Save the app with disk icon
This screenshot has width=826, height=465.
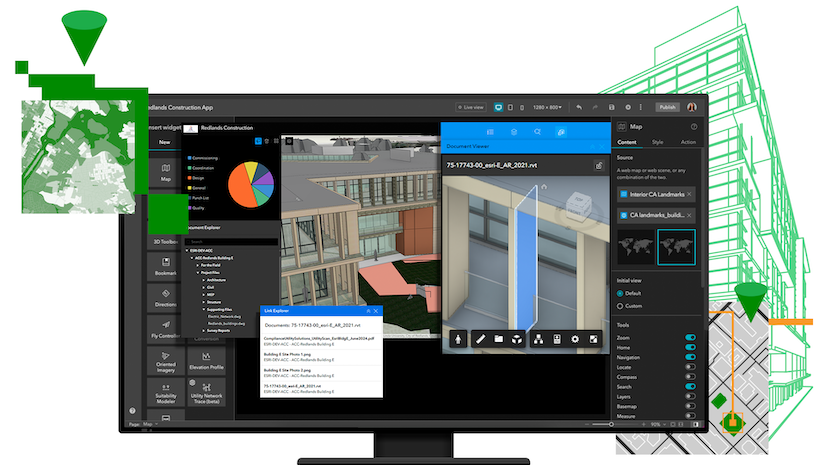coord(612,107)
